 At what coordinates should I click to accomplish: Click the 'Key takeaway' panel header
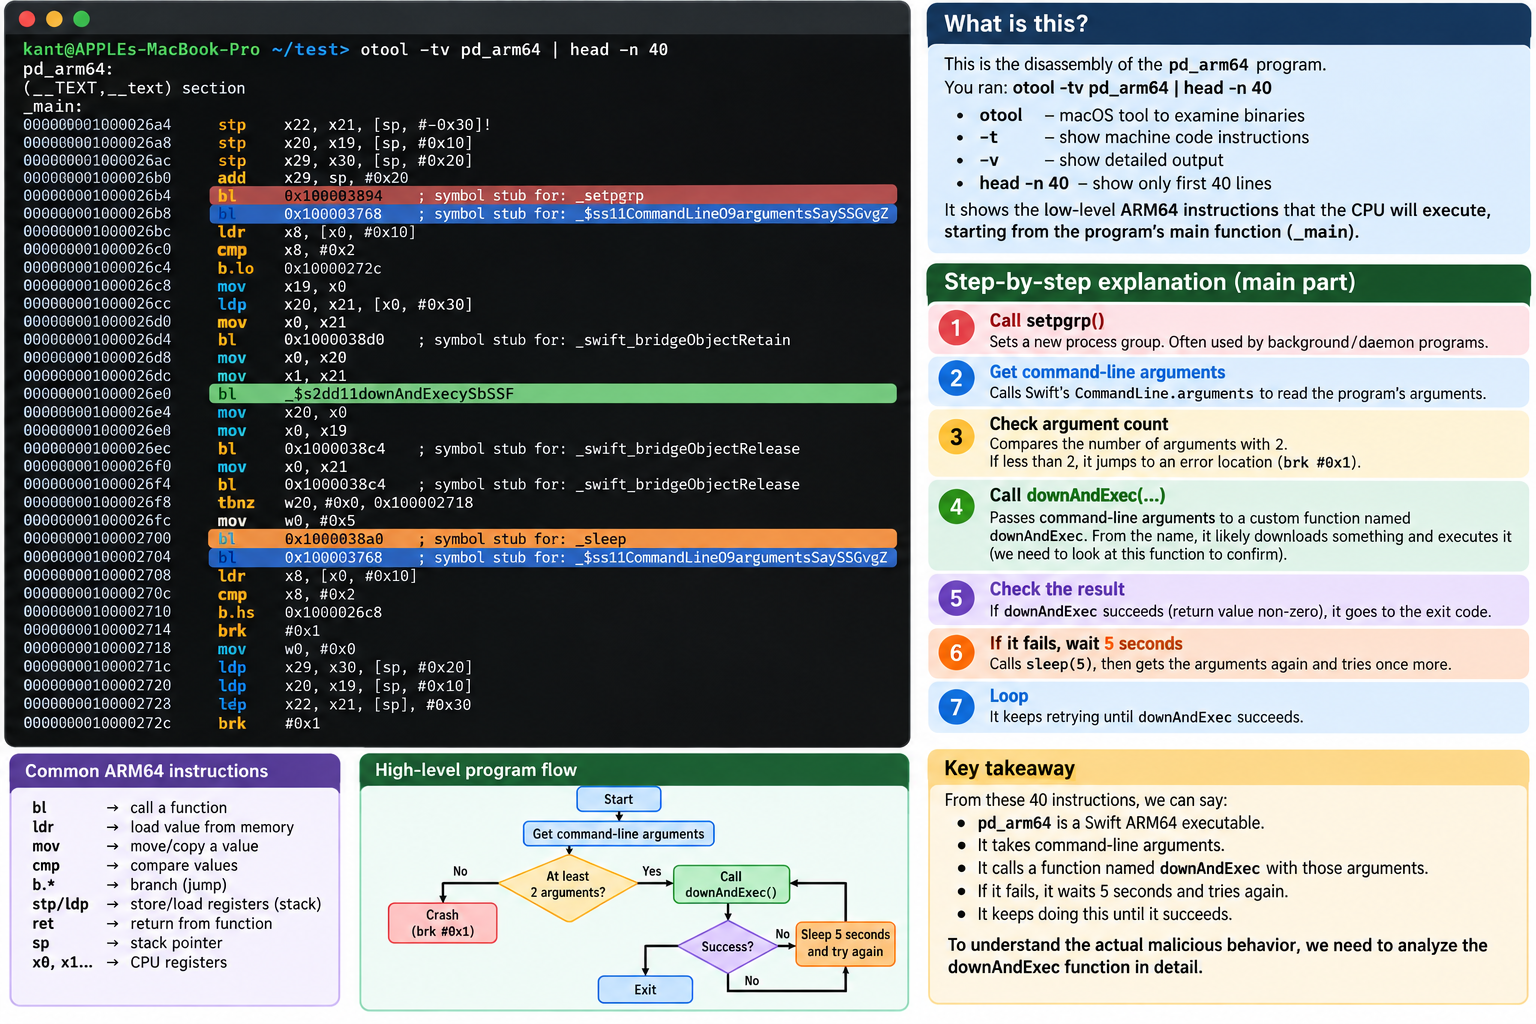1229,769
